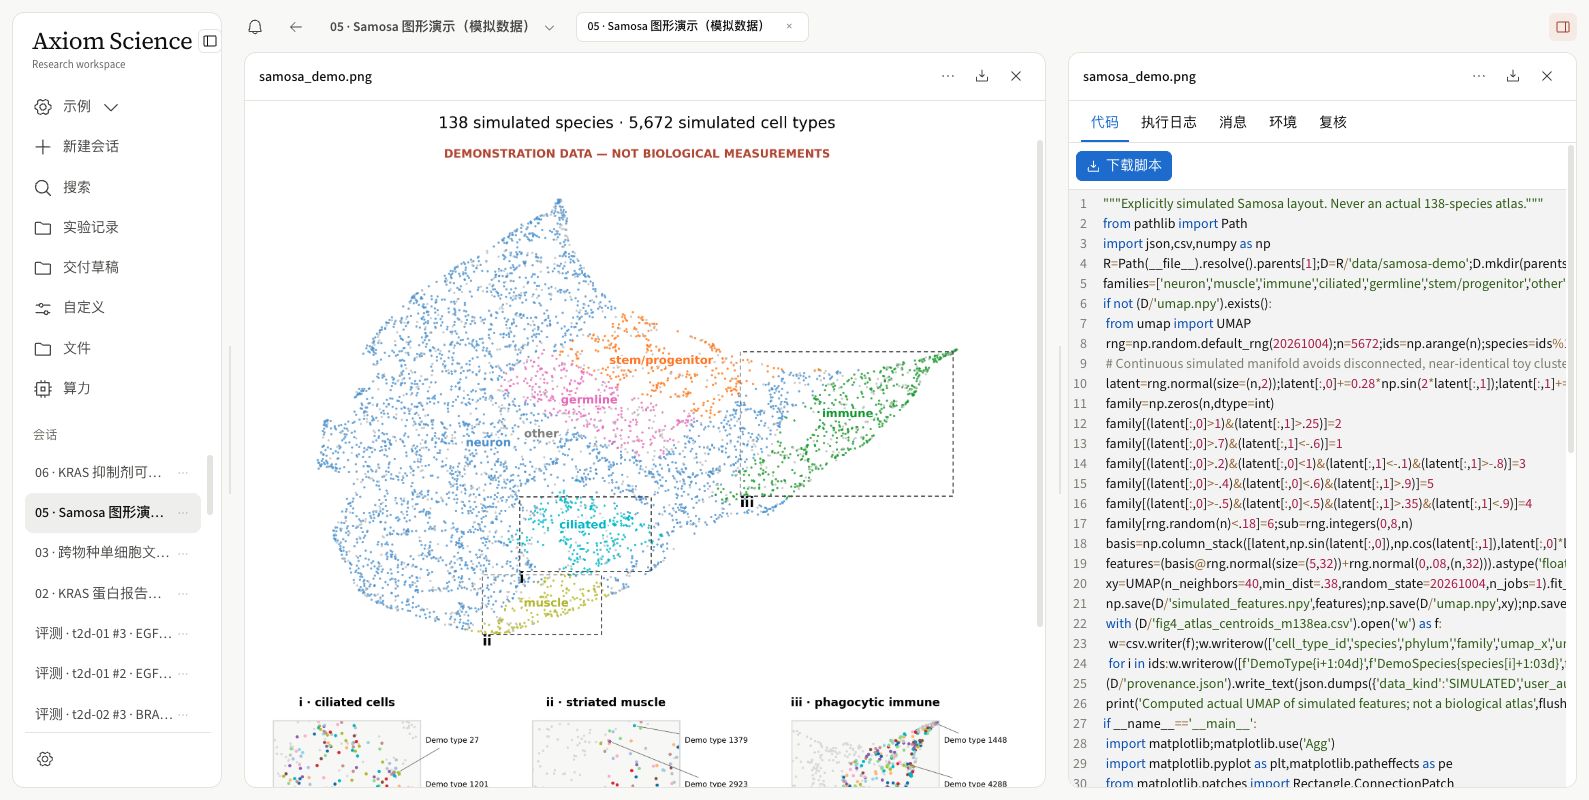Go back with the arrow icon
The image size is (1589, 800).
[296, 27]
